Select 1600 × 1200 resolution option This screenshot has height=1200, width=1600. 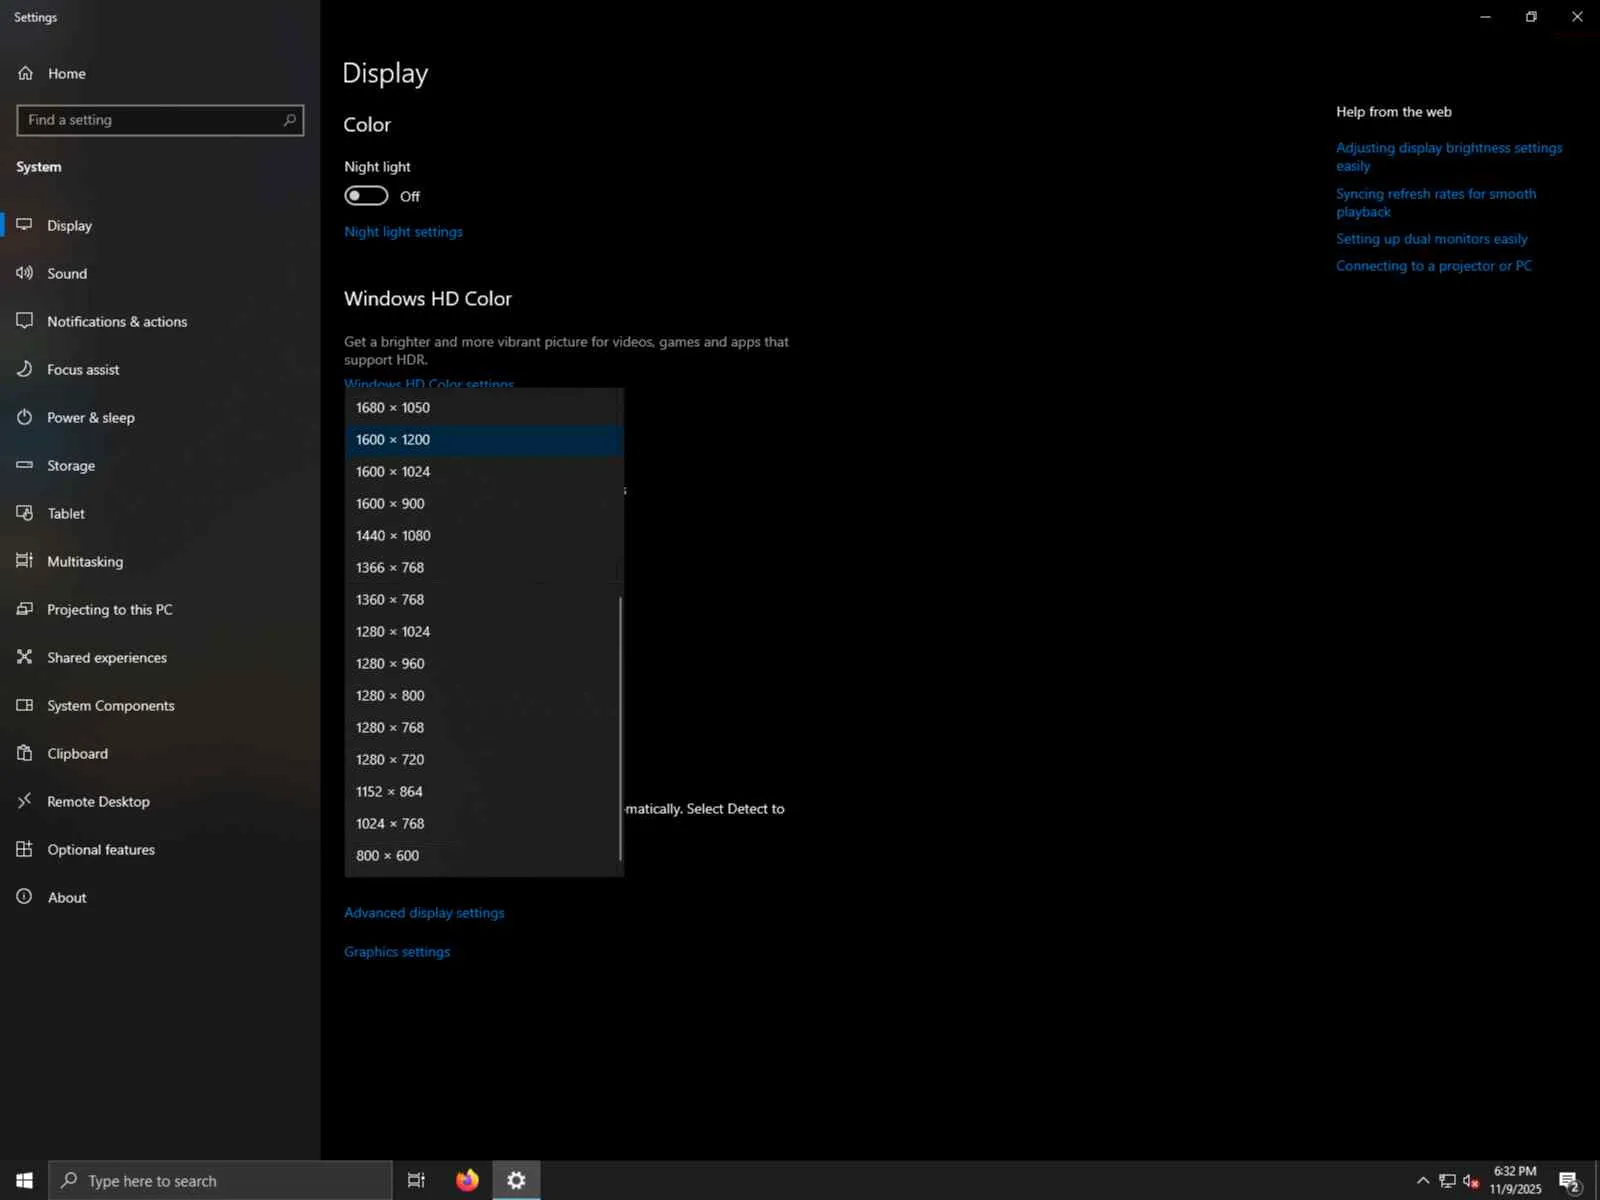click(x=484, y=439)
